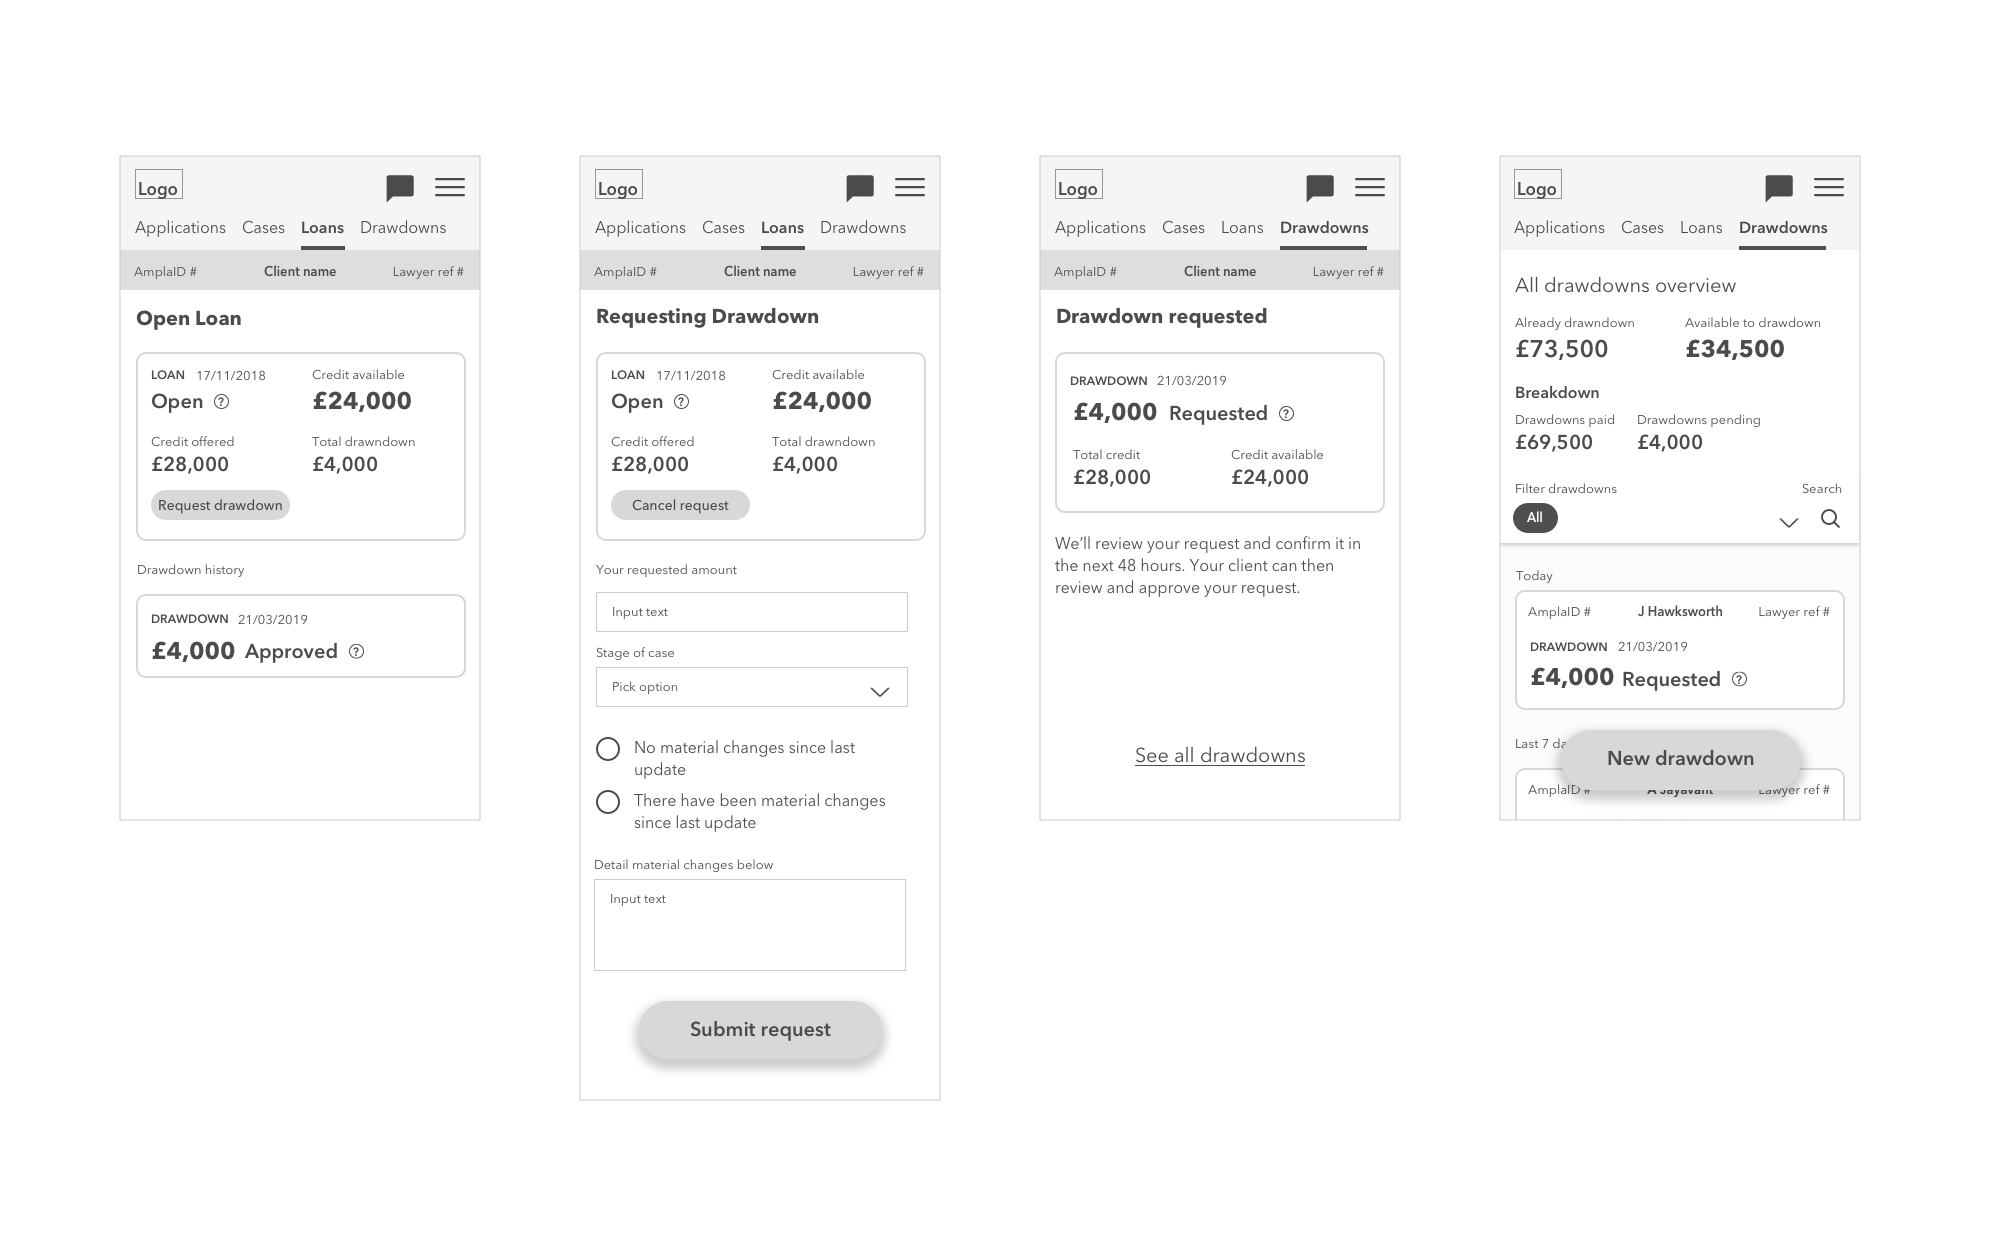The width and height of the screenshot is (1991, 1242).
Task: Select No material changes since last update
Action: [x=608, y=749]
